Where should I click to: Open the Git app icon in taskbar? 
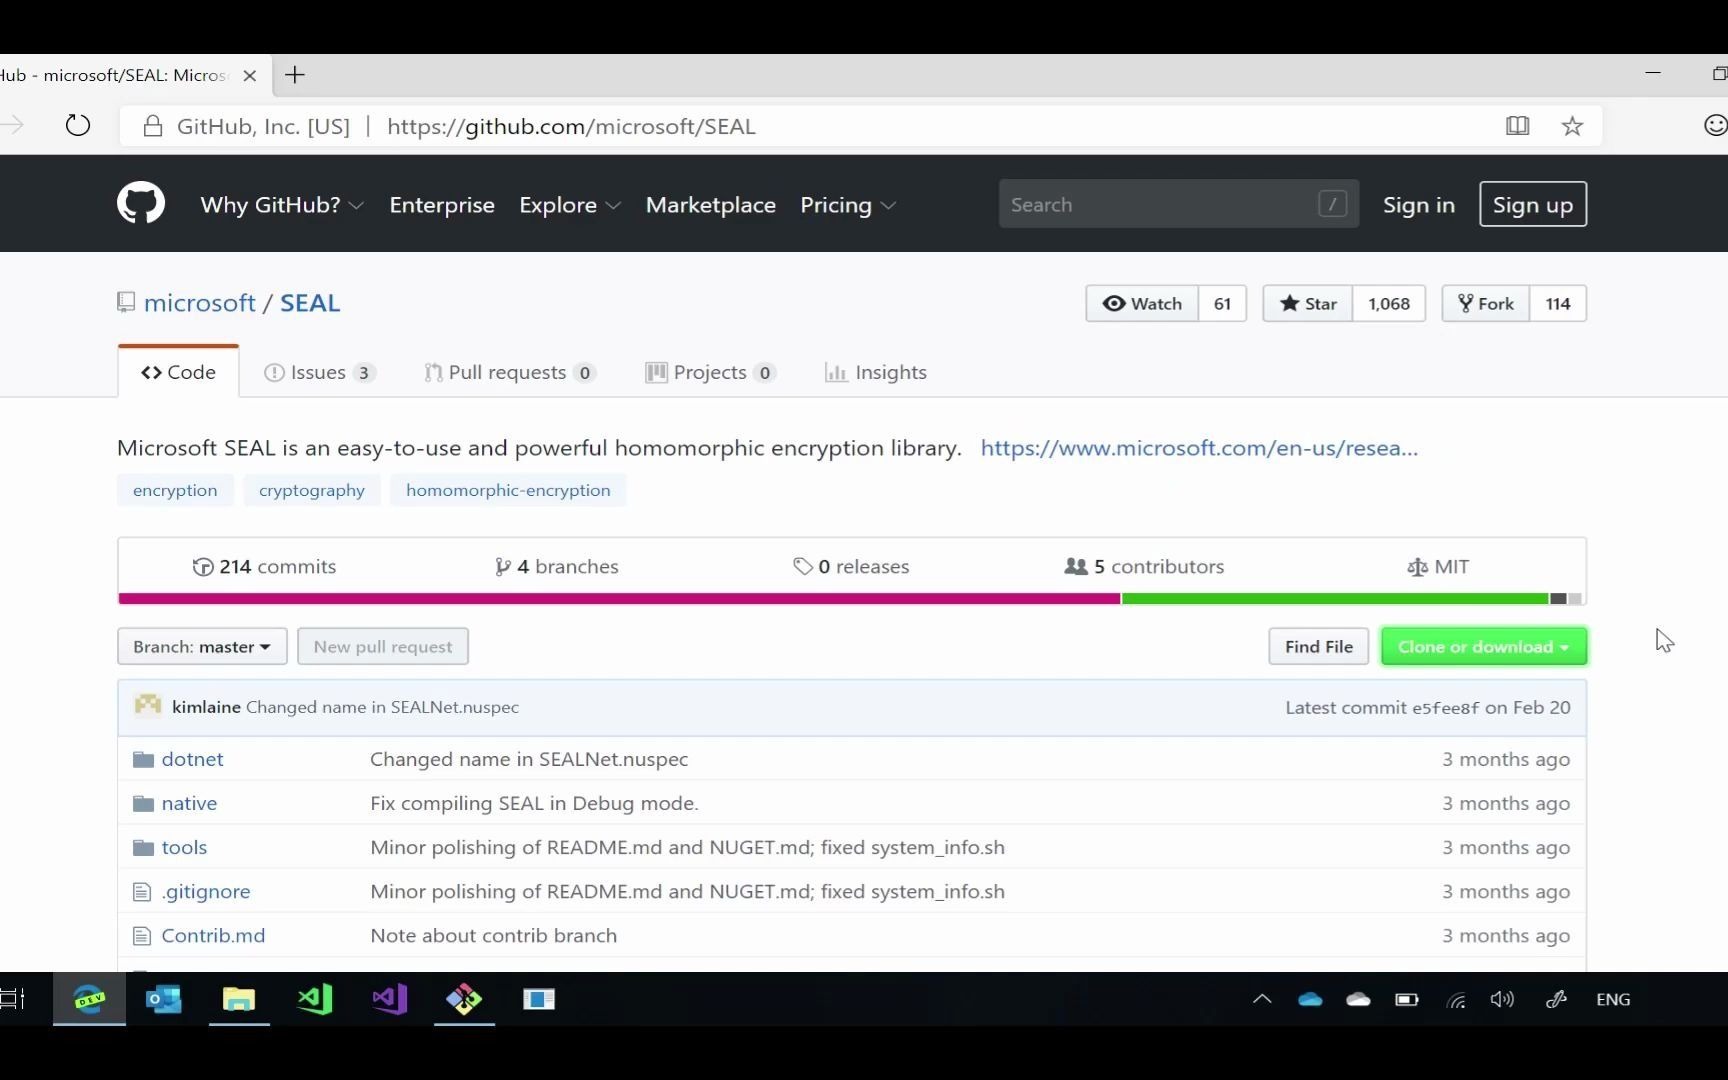[x=464, y=999]
